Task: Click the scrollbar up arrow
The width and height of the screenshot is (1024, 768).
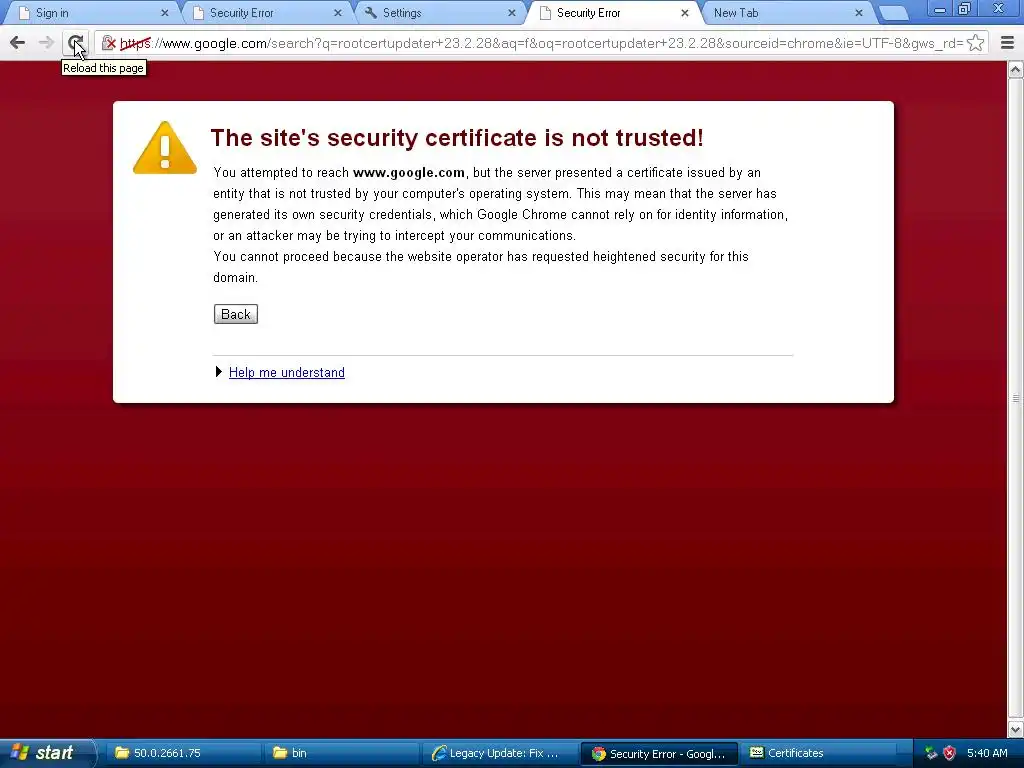Action: pos(1016,69)
